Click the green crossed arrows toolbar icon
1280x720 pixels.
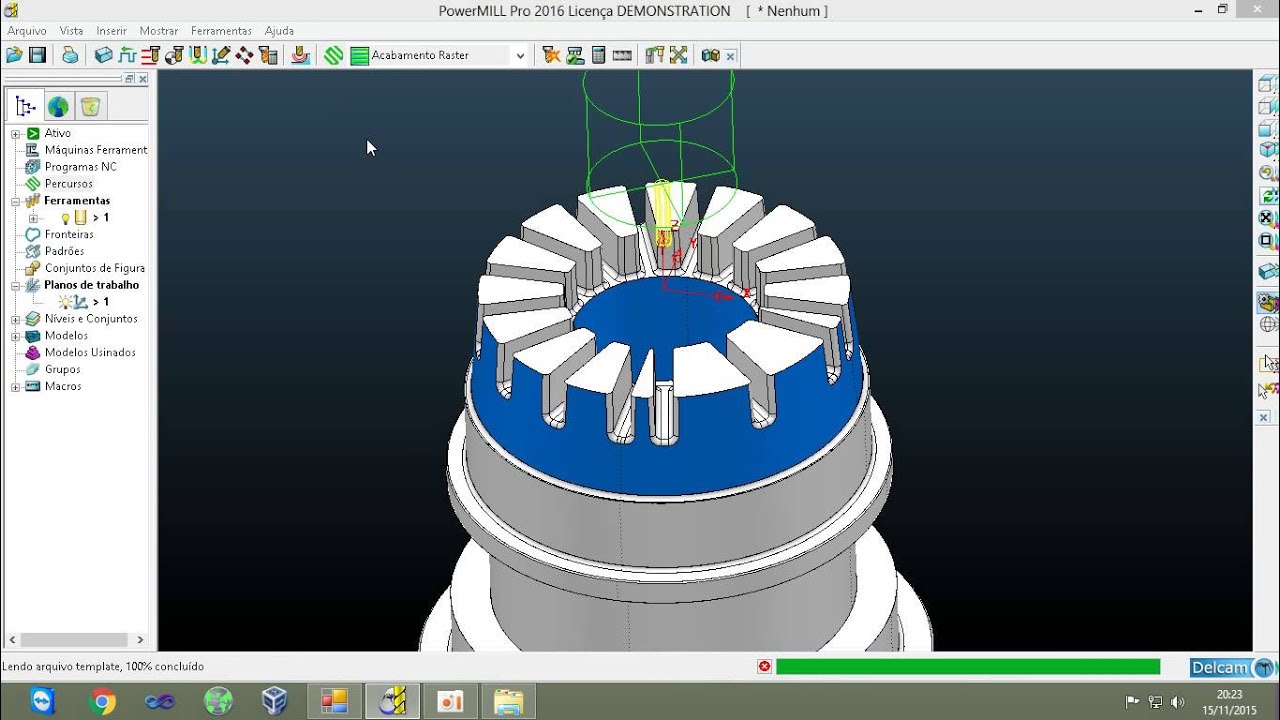point(679,55)
